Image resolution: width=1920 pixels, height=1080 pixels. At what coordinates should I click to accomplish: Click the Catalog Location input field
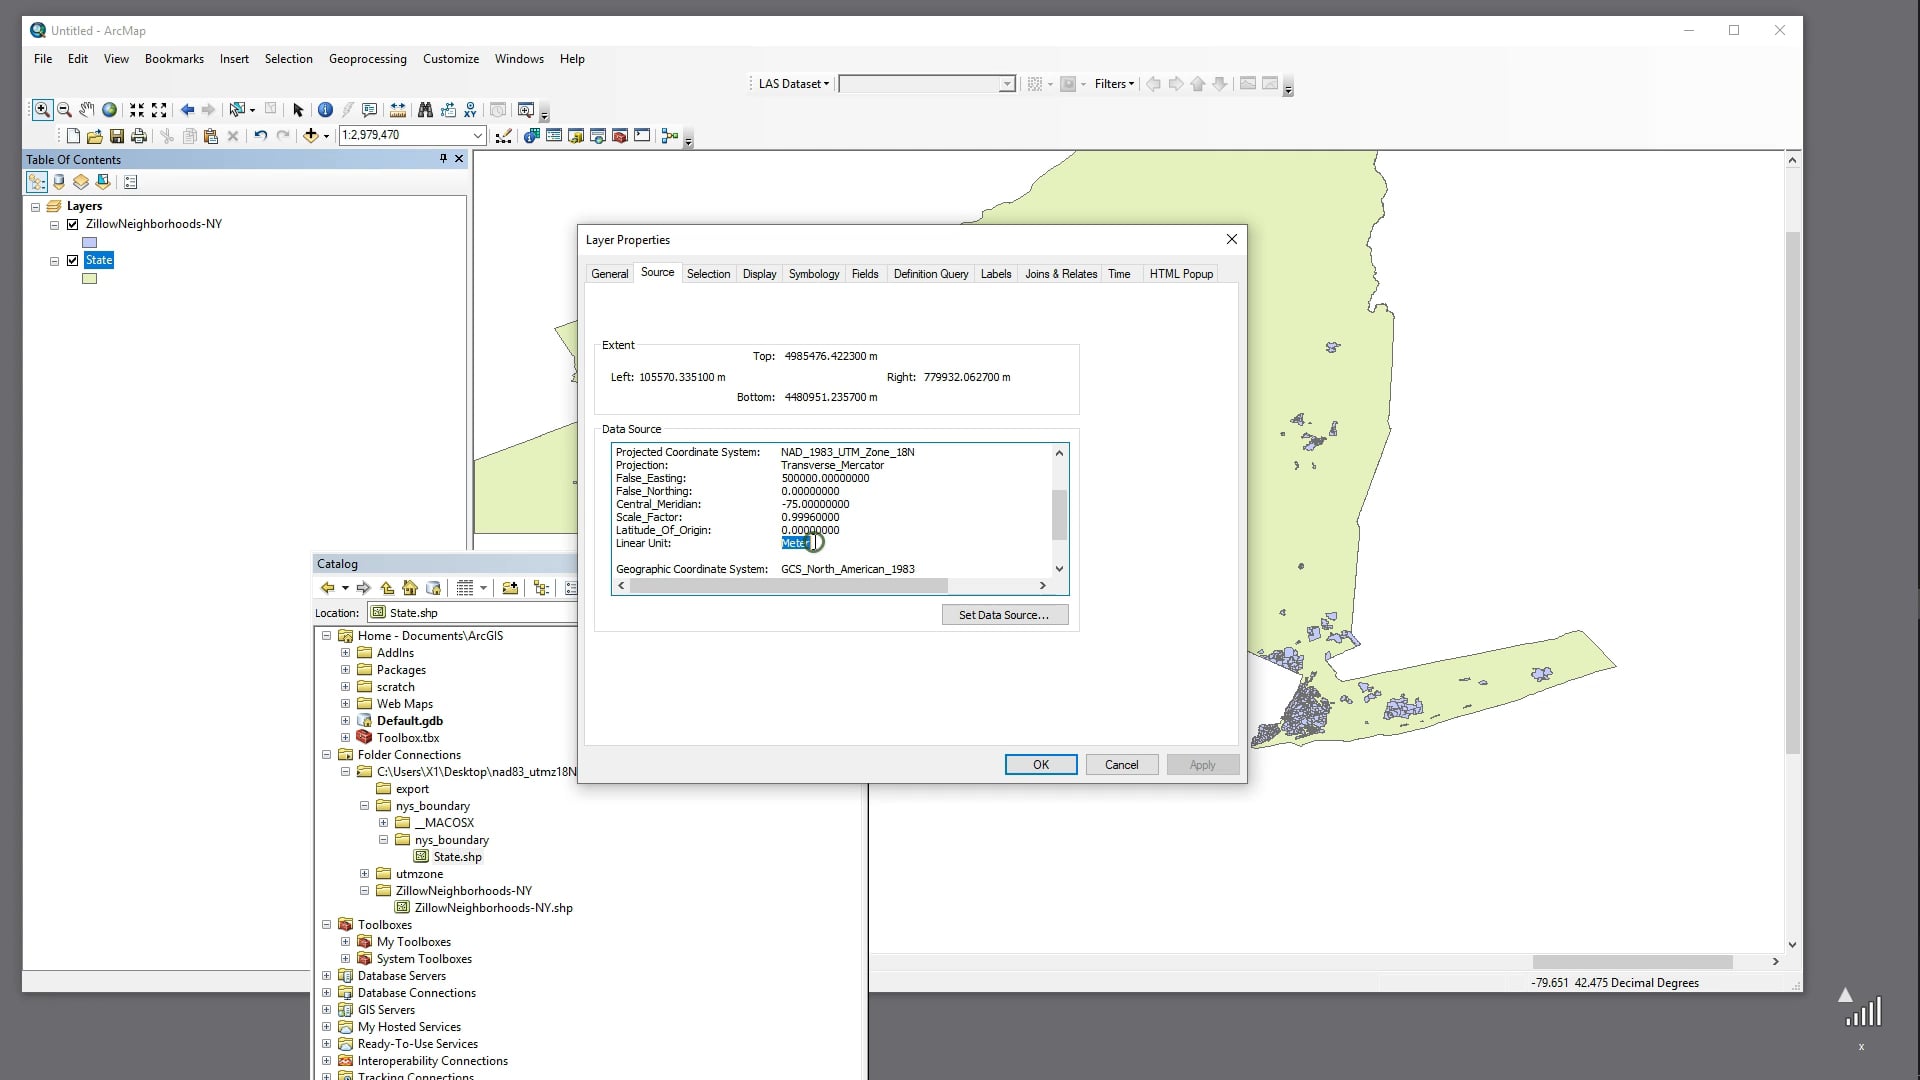472,613
